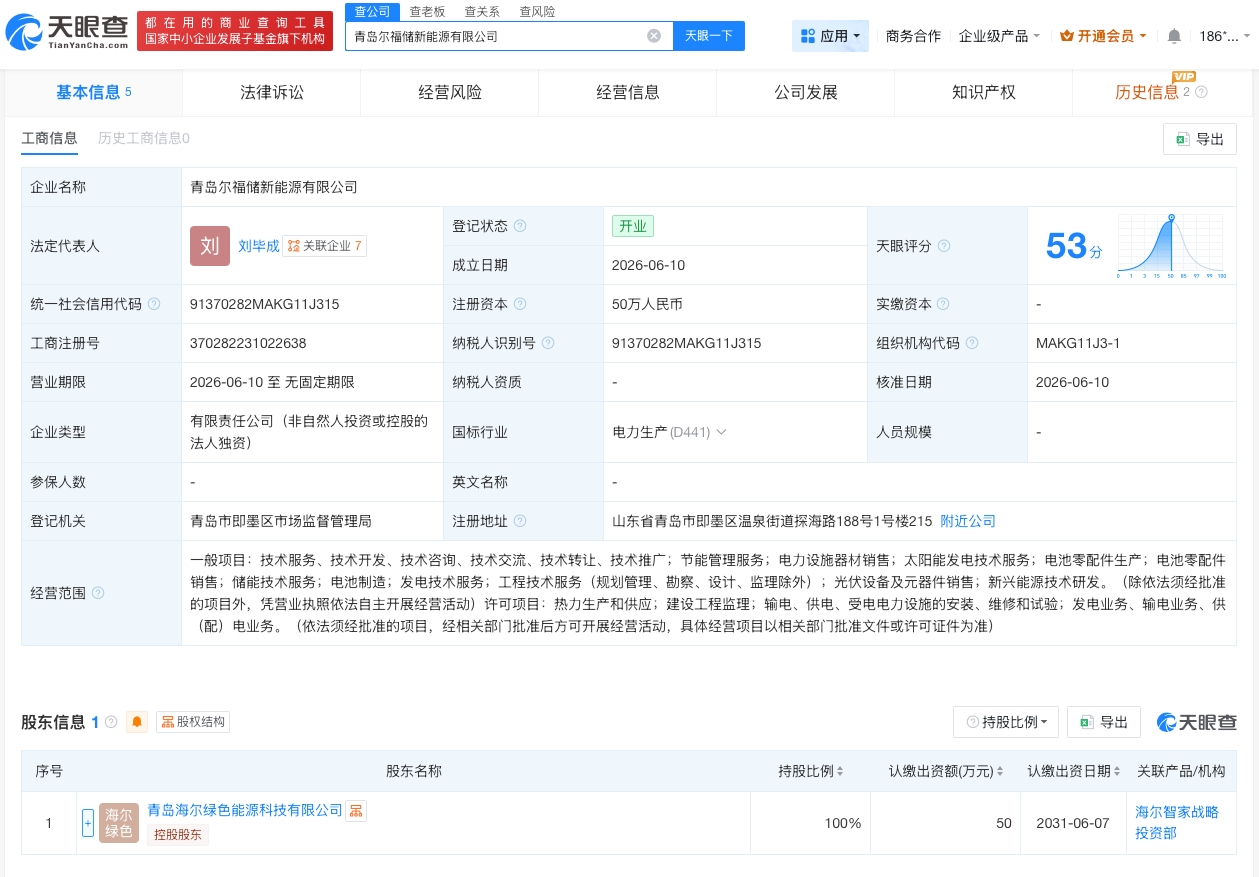Open 经营信息 tab
This screenshot has height=877, width=1259.
628,92
